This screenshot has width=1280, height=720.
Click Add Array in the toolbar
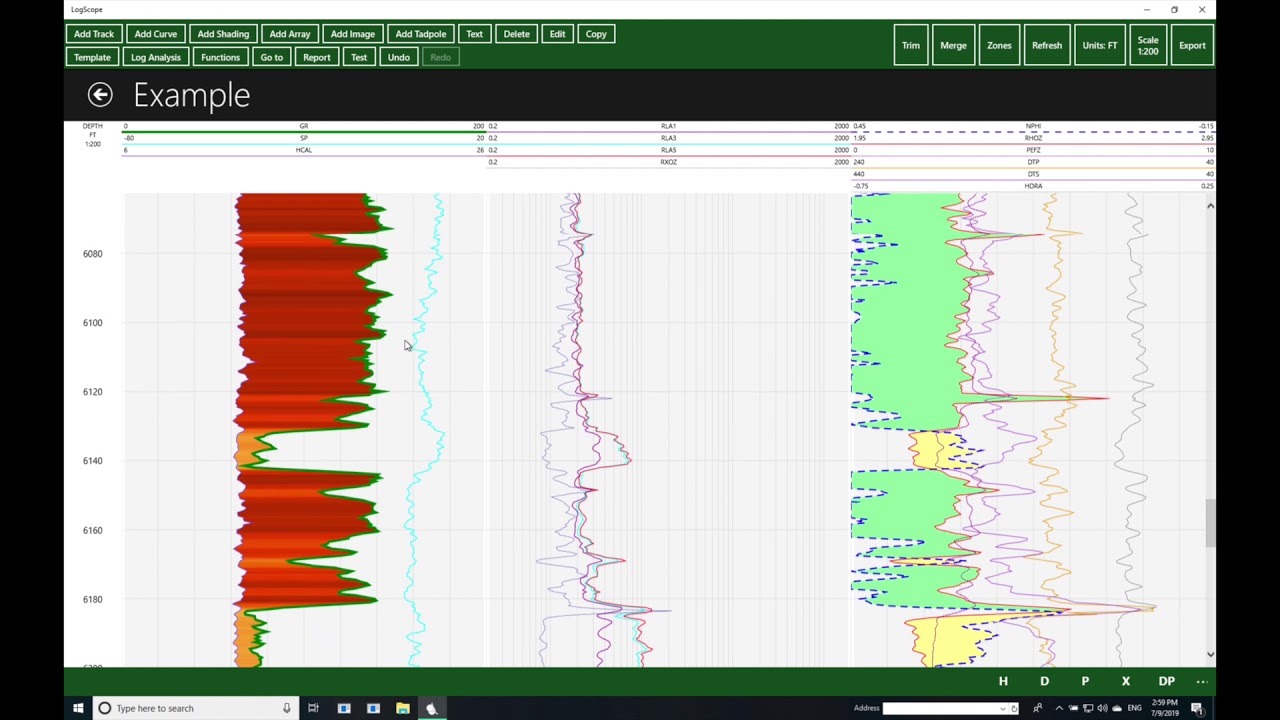coord(290,34)
